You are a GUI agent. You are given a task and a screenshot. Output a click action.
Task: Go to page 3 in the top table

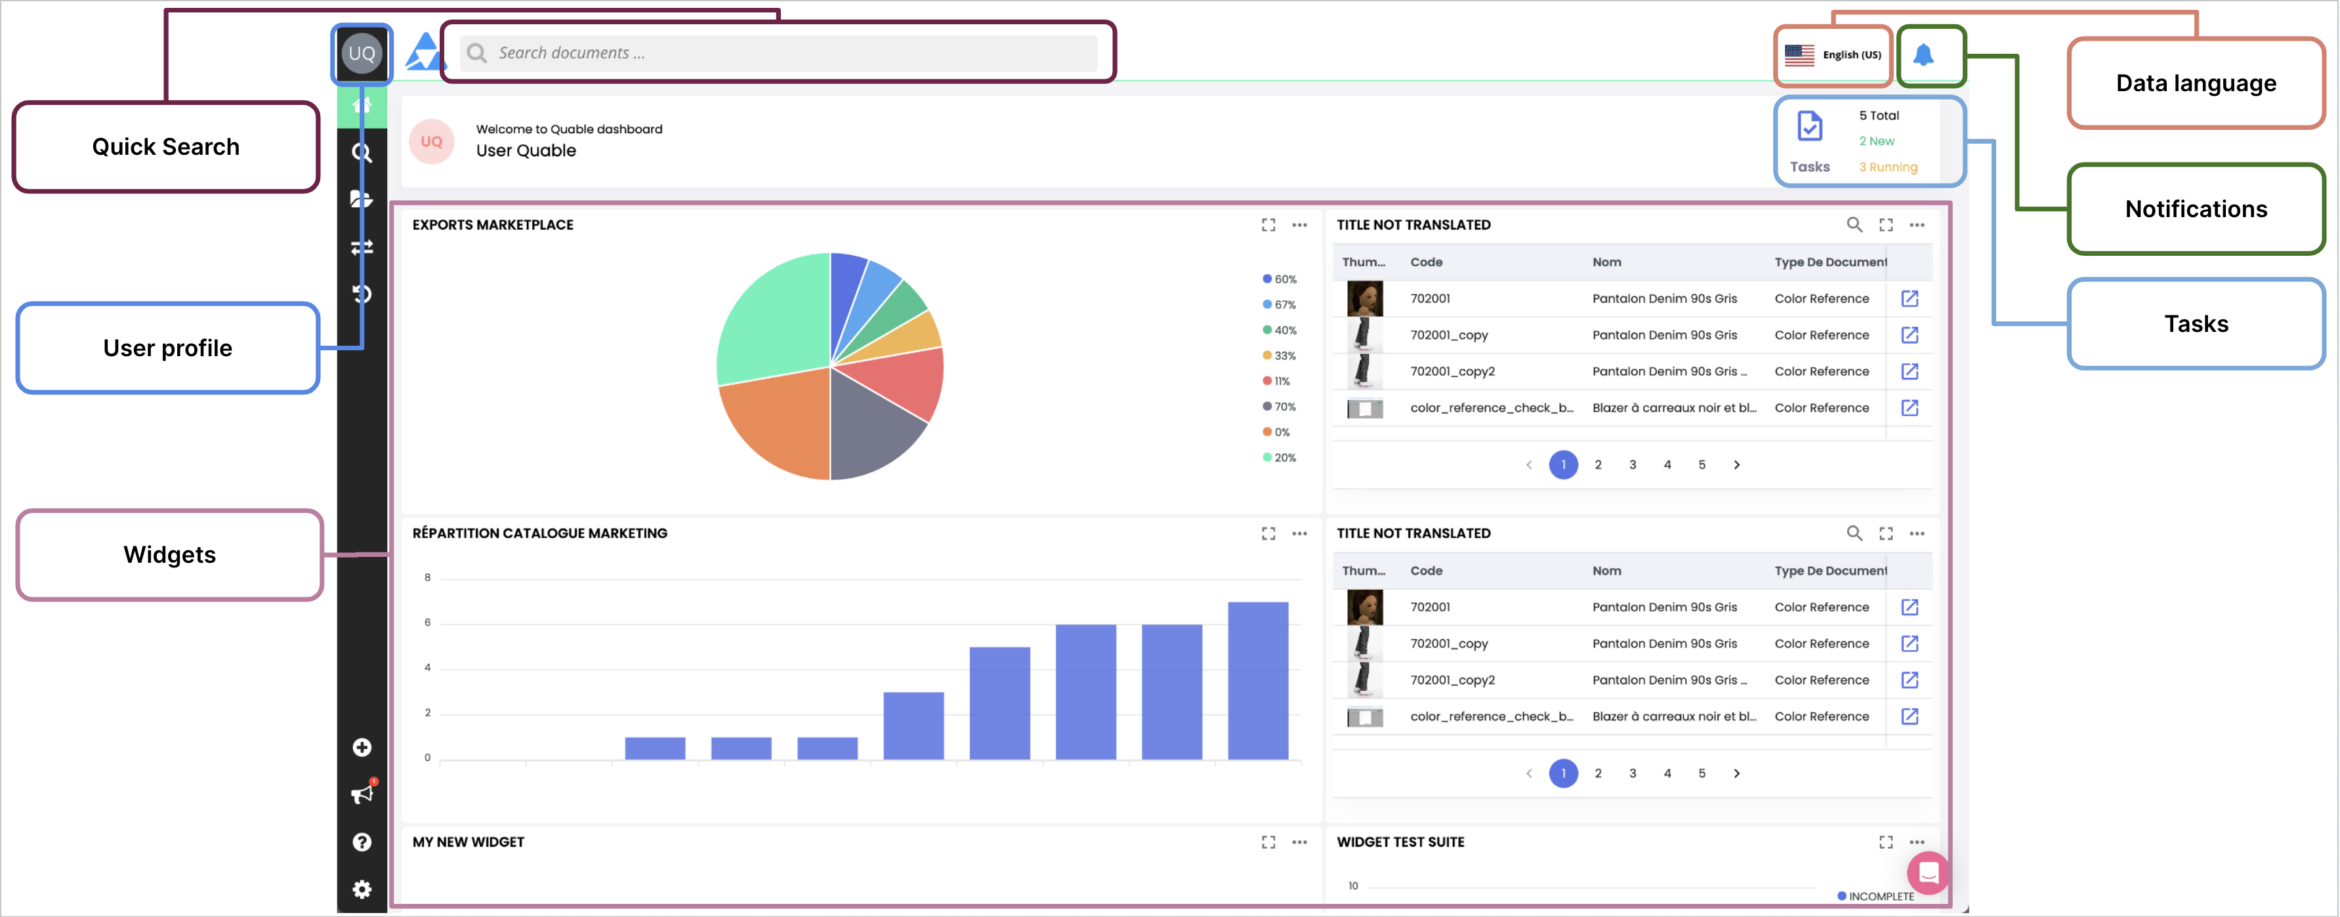pyautogui.click(x=1632, y=465)
